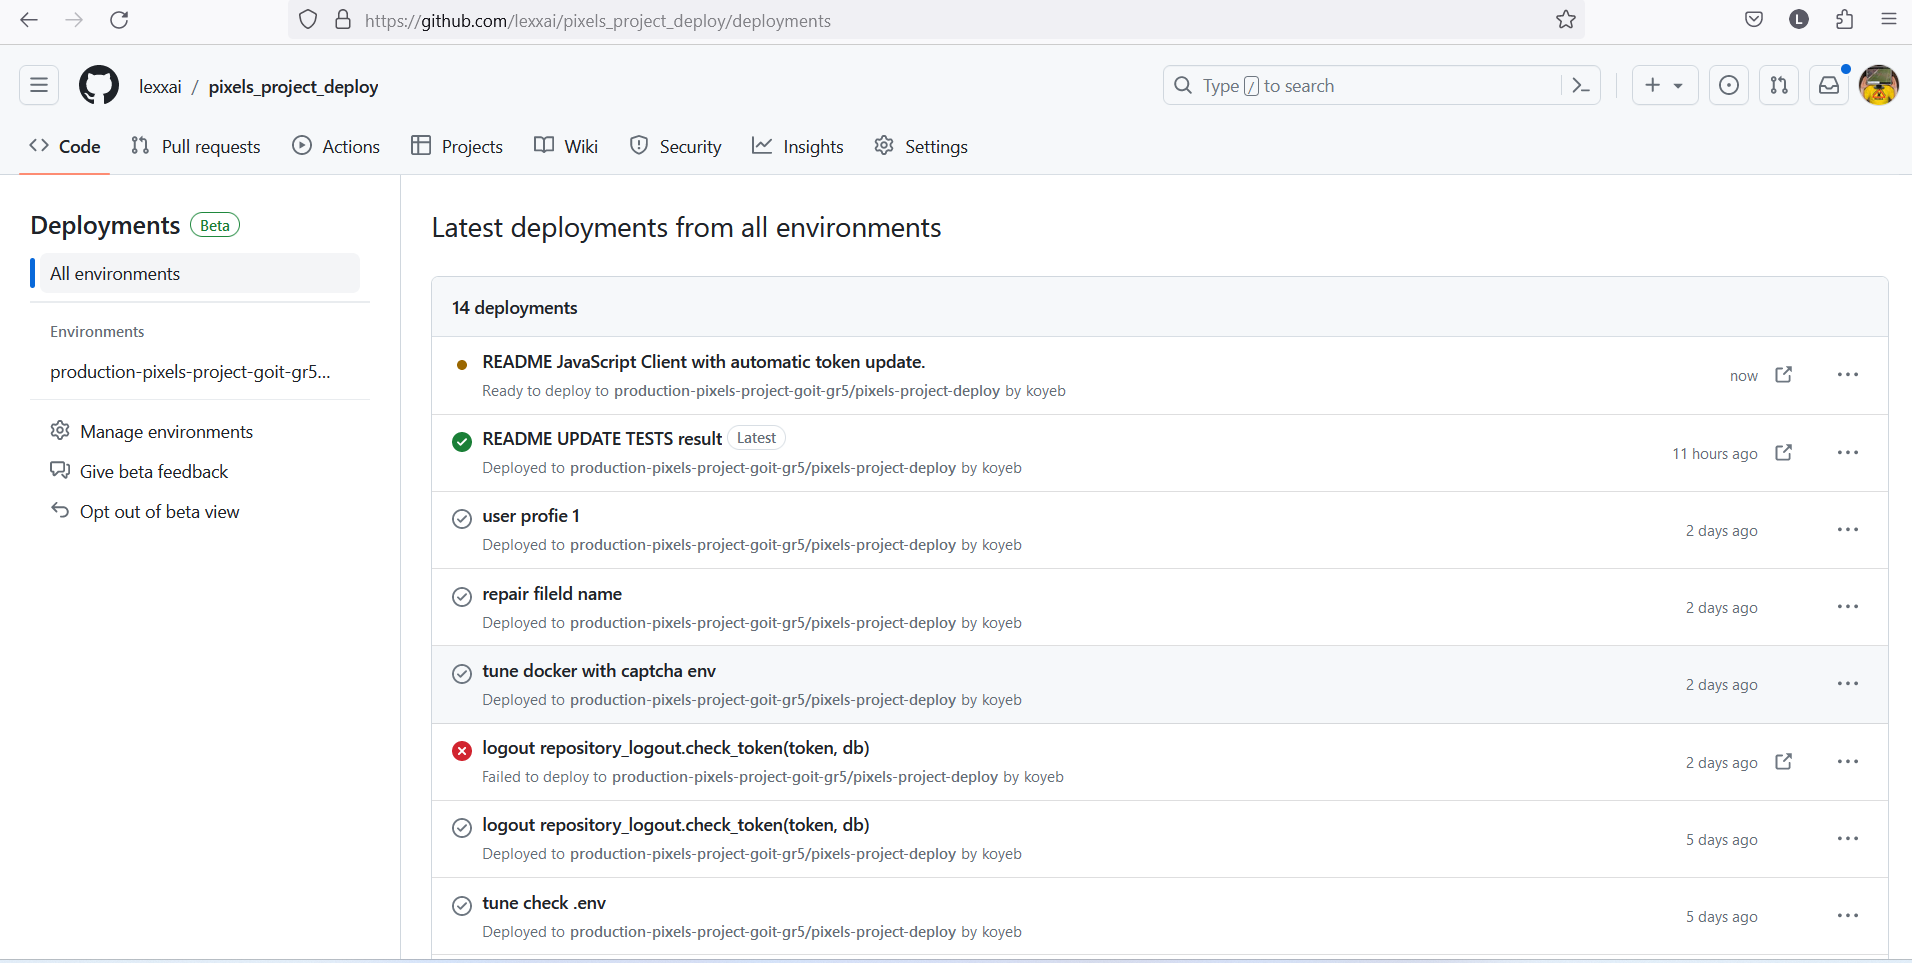Image resolution: width=1912 pixels, height=963 pixels.
Task: Go to the Settings tab
Action: 921,146
